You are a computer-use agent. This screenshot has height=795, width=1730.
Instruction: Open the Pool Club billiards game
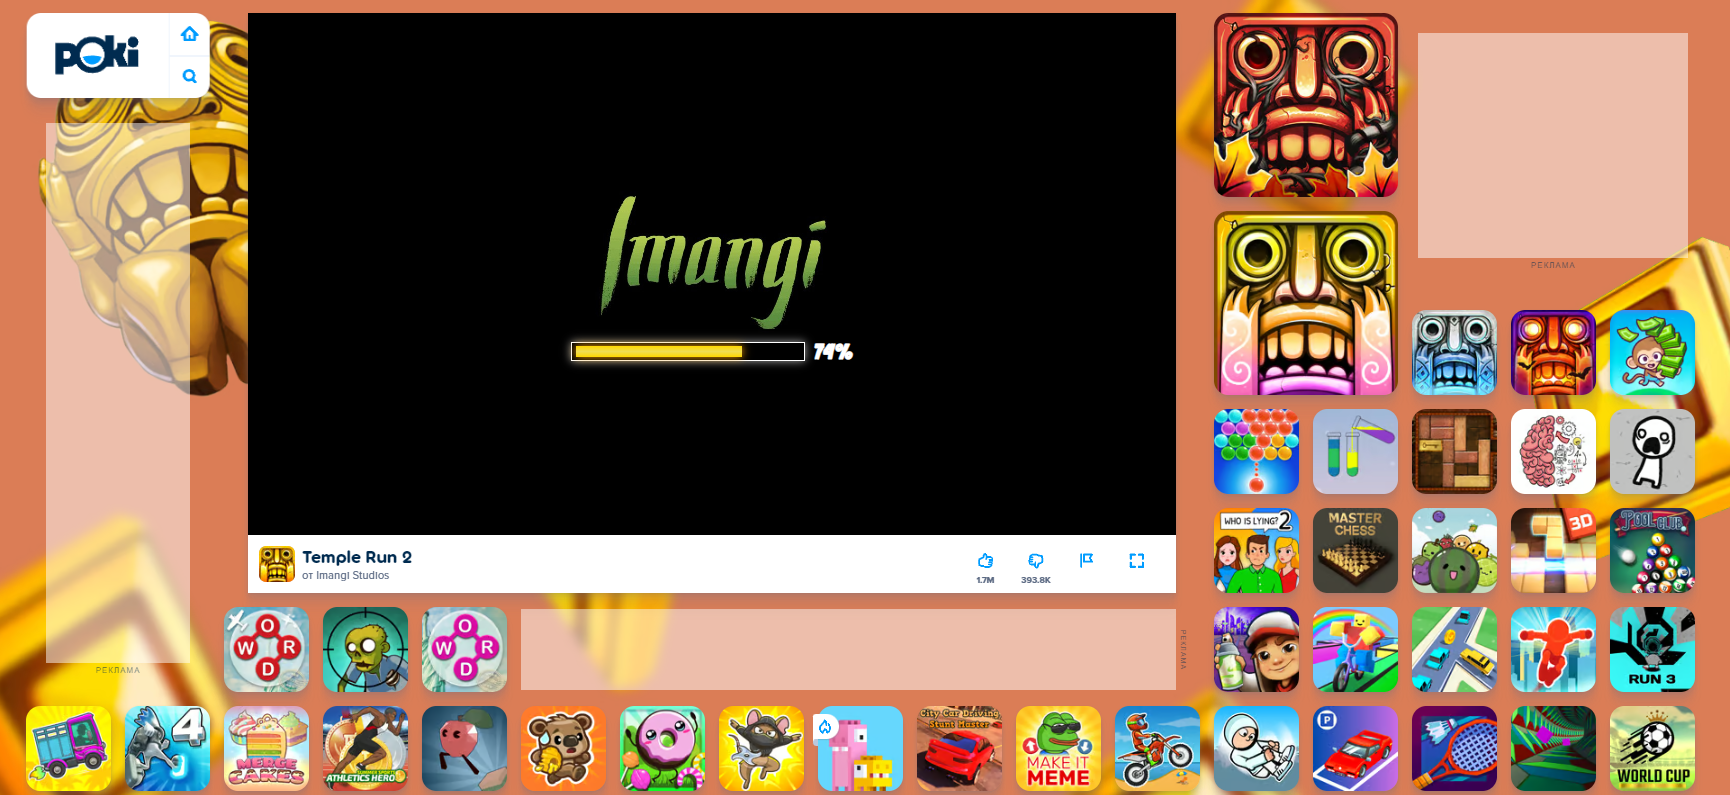[x=1652, y=551]
